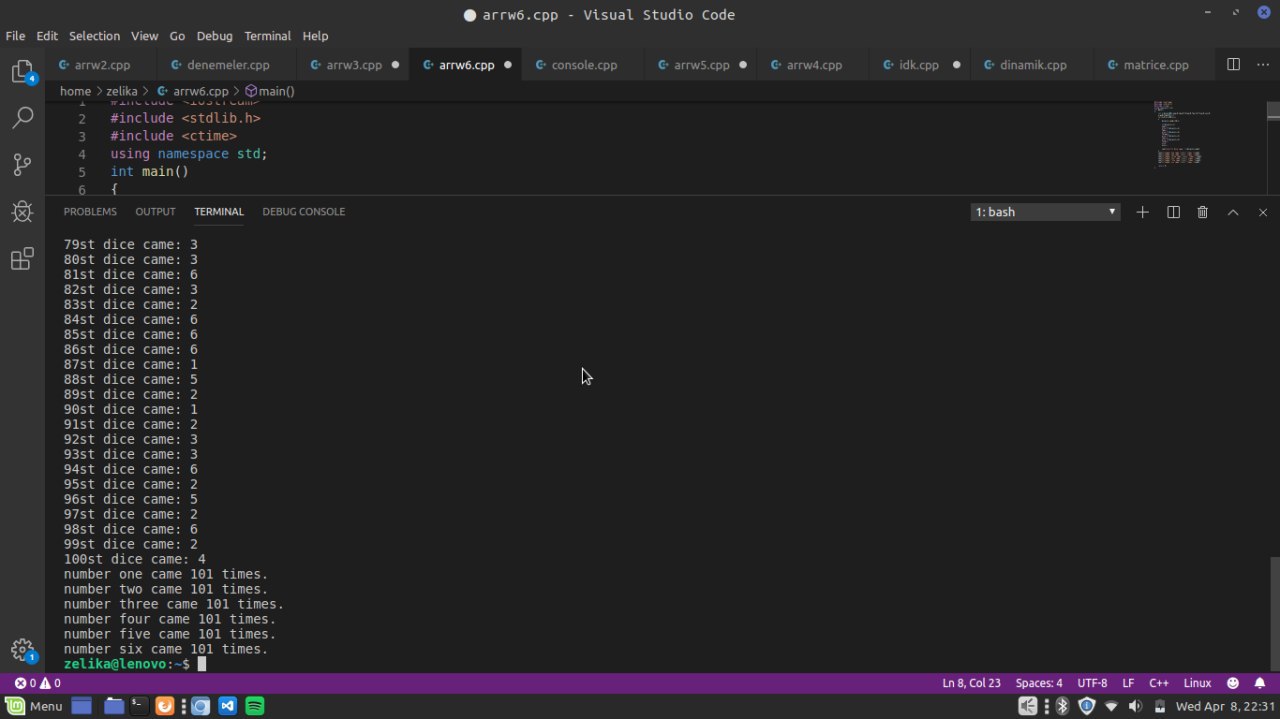The image size is (1280, 719).
Task: Switch to the console.cpp tab
Action: click(x=584, y=65)
